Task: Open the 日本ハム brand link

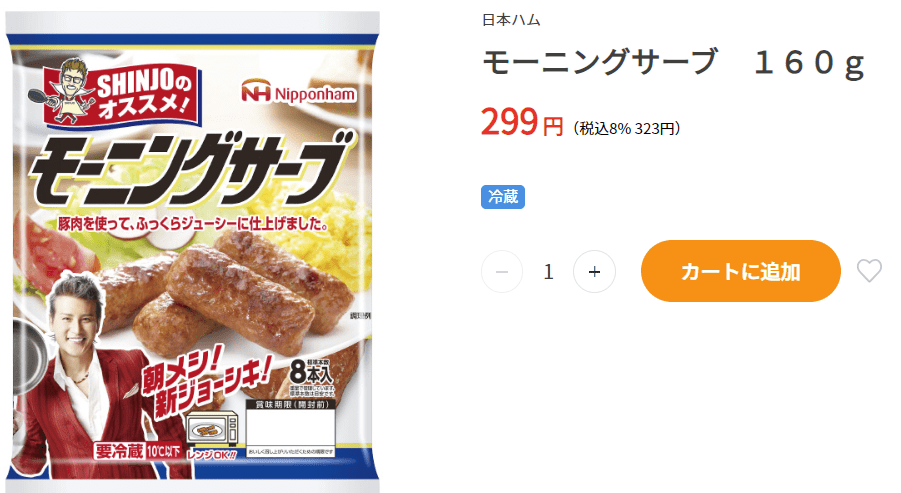Action: point(511,21)
